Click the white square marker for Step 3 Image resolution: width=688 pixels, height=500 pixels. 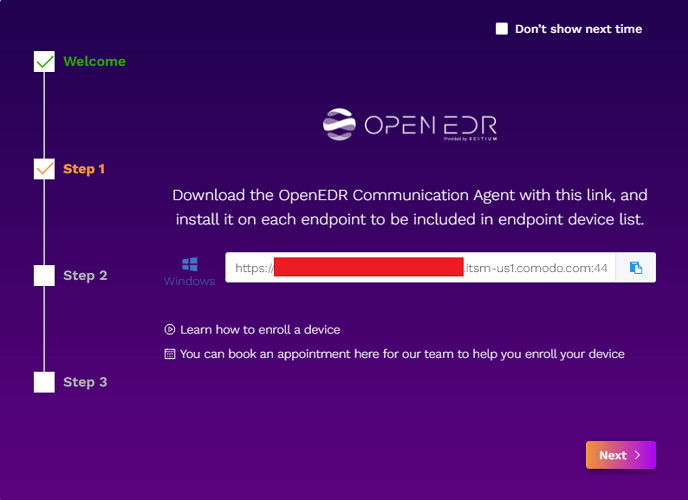pos(44,382)
